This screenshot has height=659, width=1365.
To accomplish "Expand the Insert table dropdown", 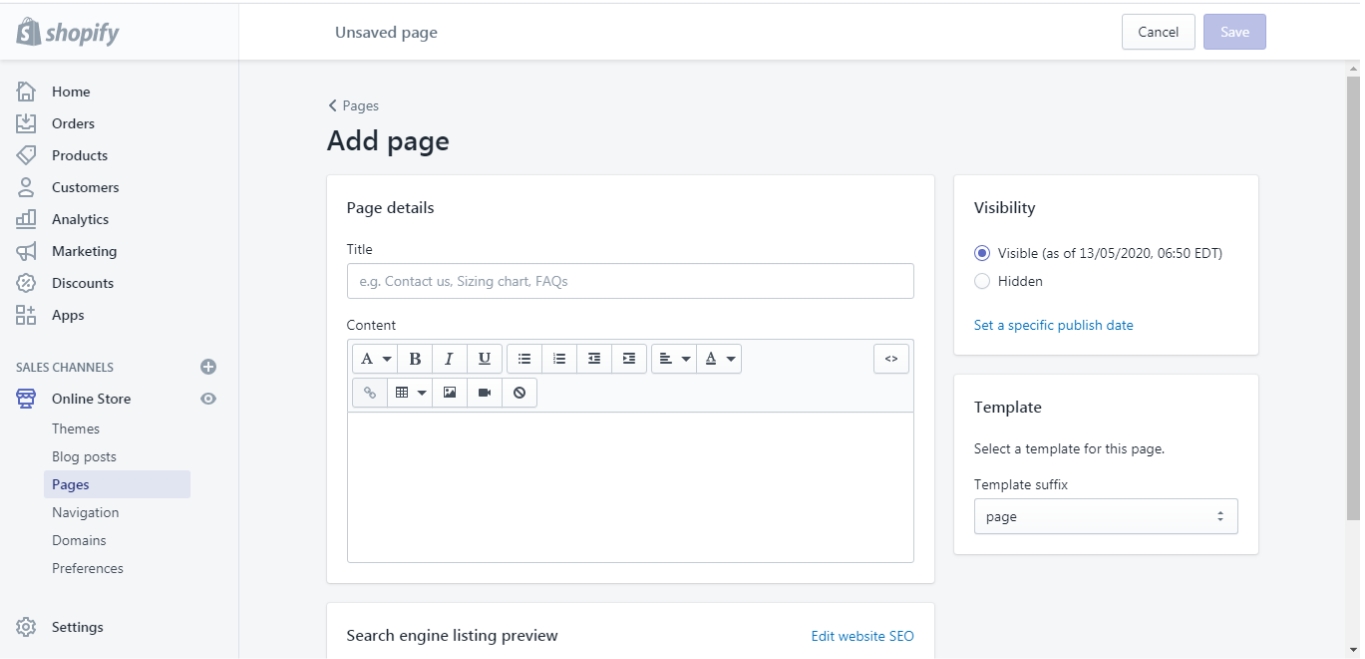I will click(410, 393).
